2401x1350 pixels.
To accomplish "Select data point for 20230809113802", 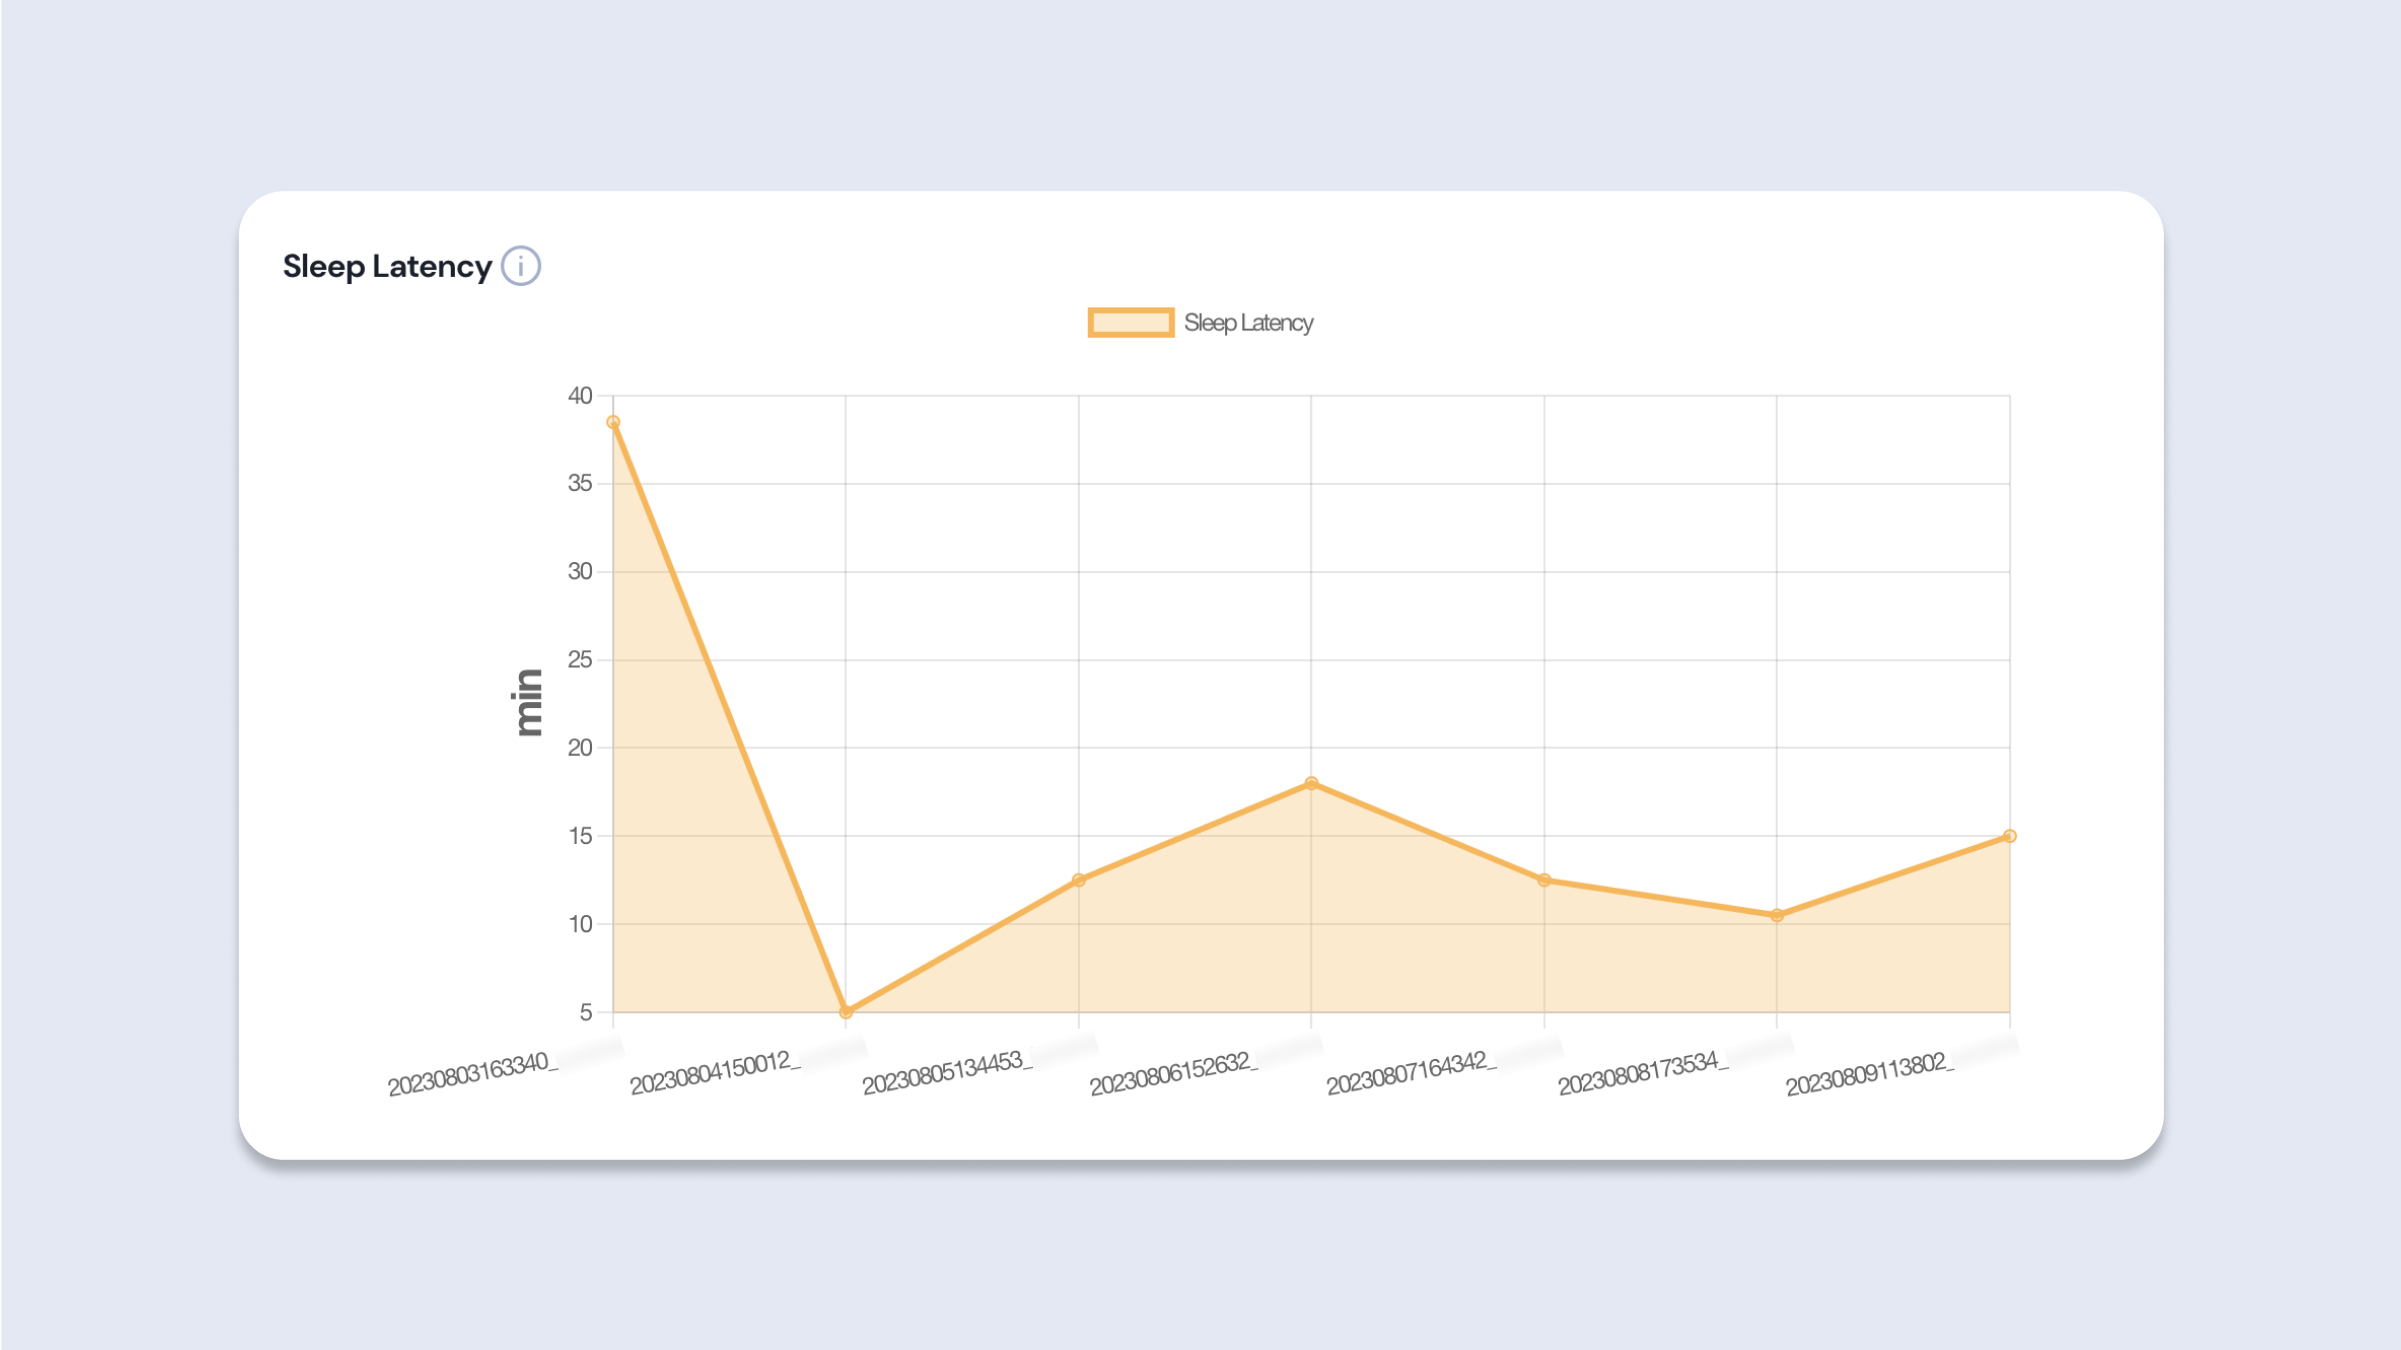I will click(2009, 836).
